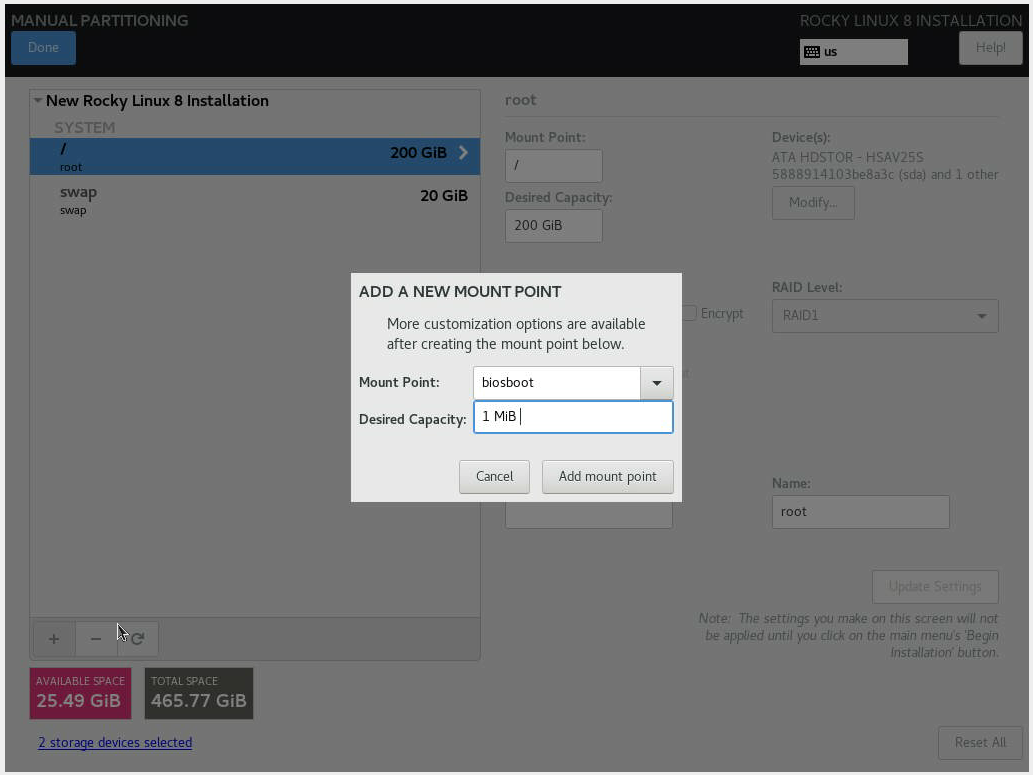The height and width of the screenshot is (775, 1033).
Task: Click the minus icon to remove mount point
Action: [x=96, y=639]
